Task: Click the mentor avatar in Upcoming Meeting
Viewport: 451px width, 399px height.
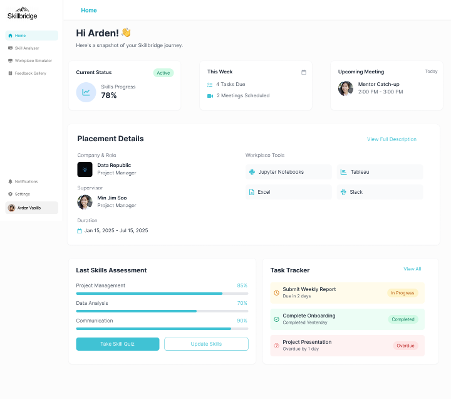Action: point(346,88)
